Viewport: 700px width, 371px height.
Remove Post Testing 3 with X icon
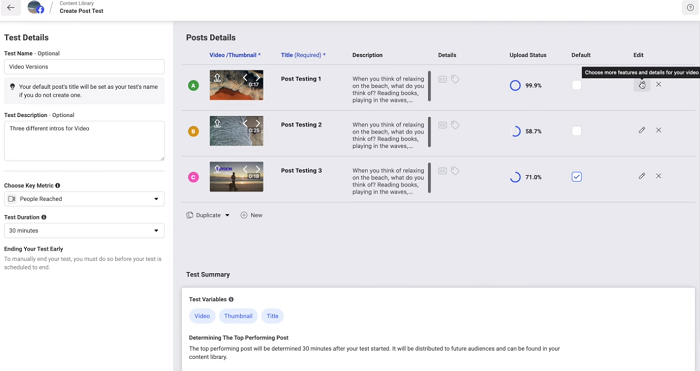coord(658,176)
